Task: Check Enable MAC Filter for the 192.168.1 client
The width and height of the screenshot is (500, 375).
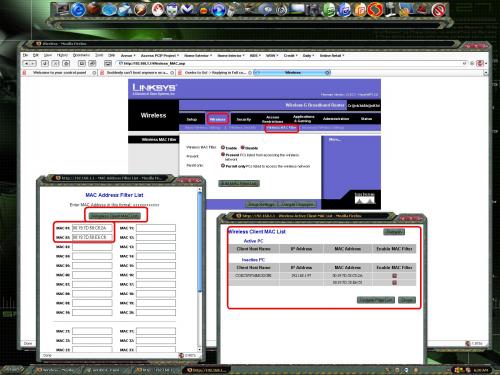Action: coord(394,276)
